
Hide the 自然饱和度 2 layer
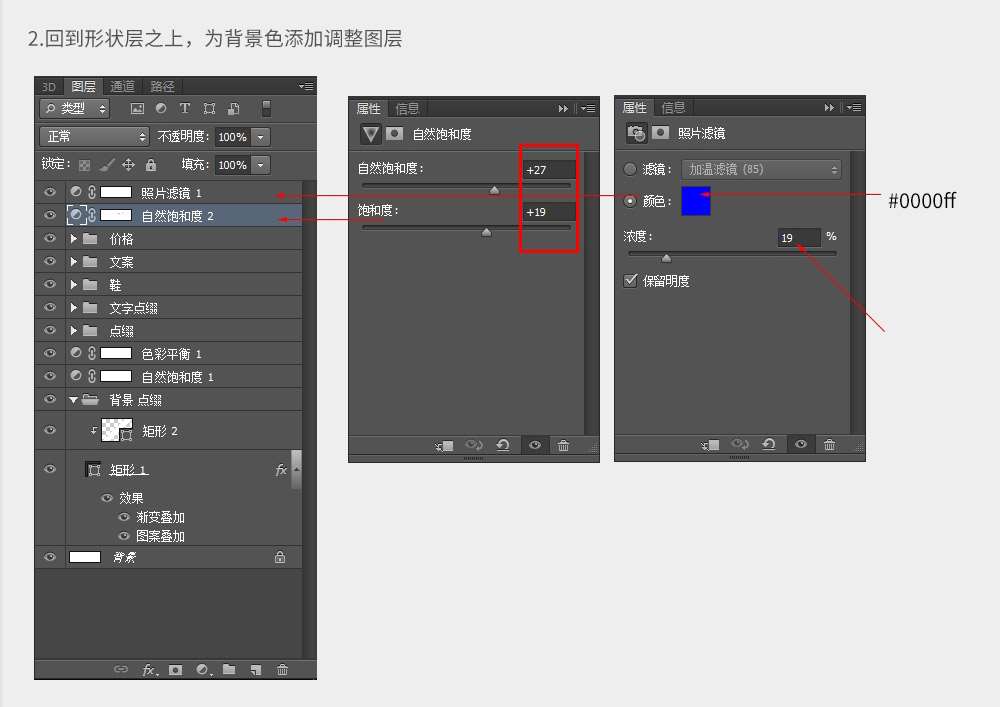[x=50, y=215]
